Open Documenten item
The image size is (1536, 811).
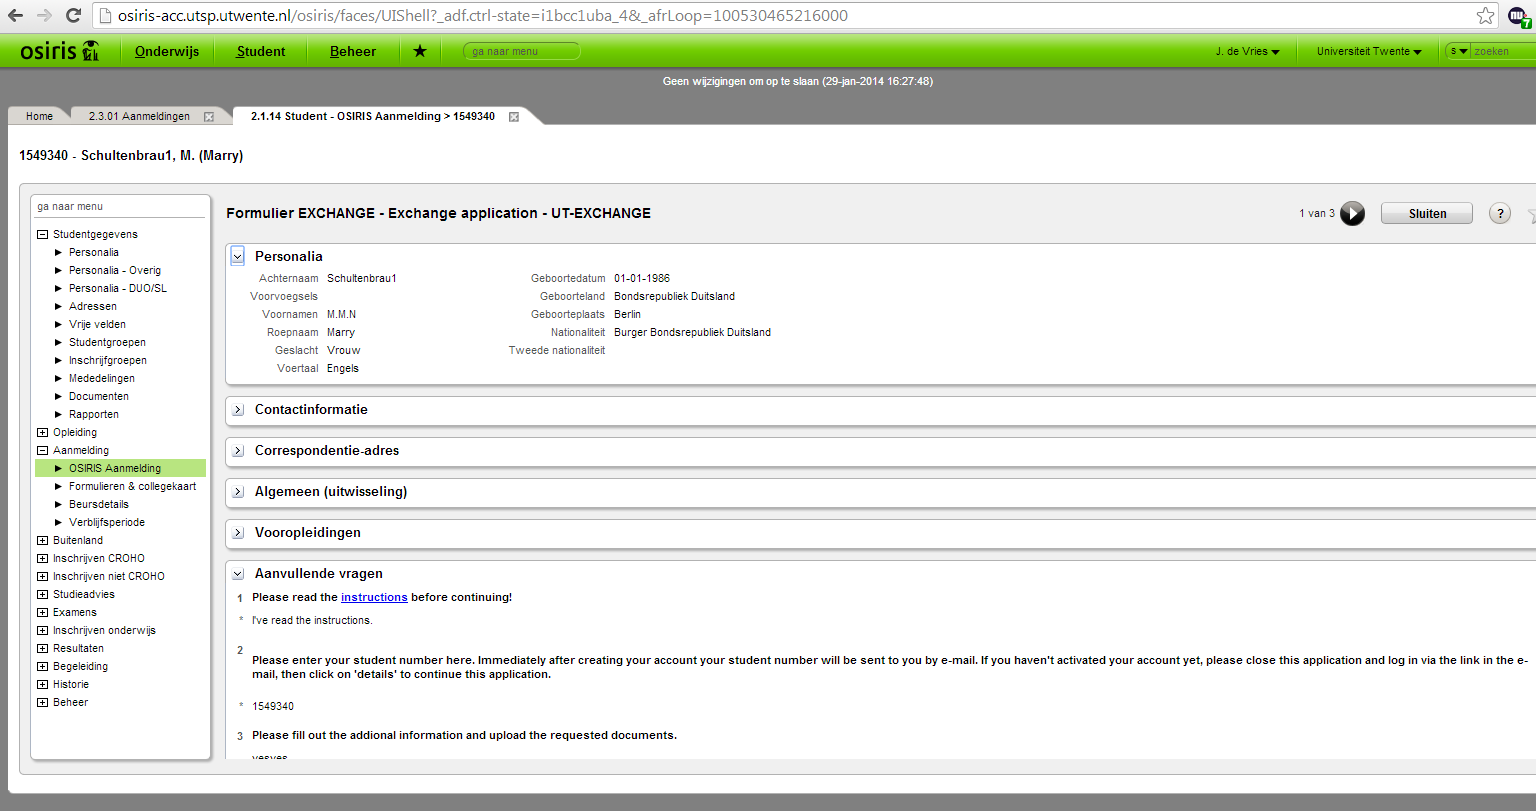[99, 396]
